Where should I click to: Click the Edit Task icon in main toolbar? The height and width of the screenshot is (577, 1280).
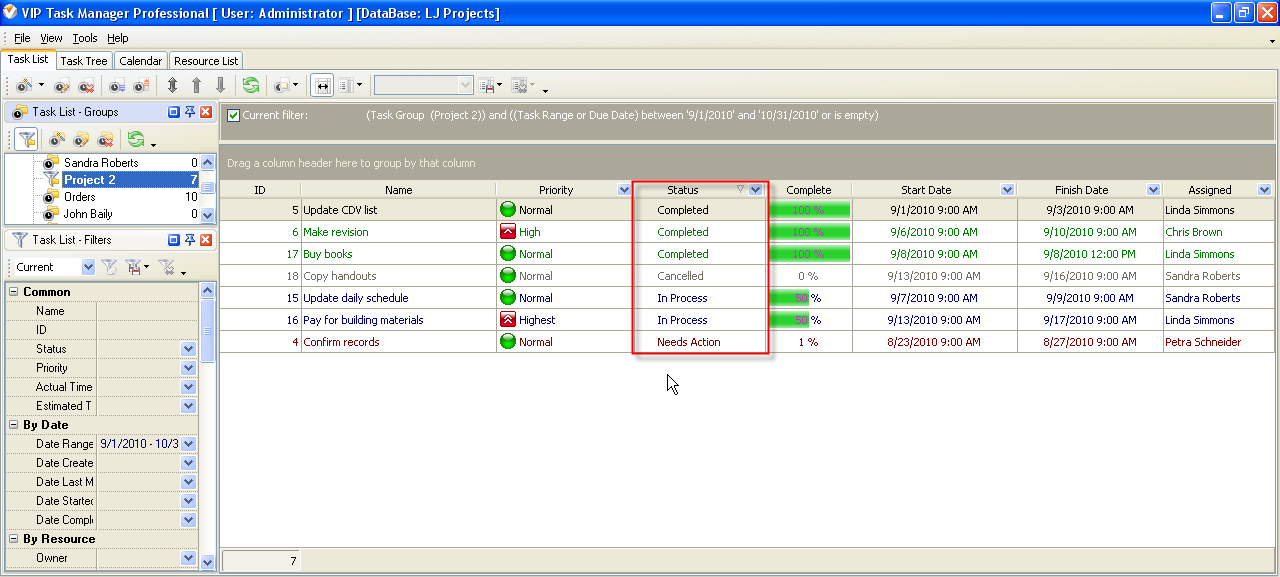tap(62, 86)
